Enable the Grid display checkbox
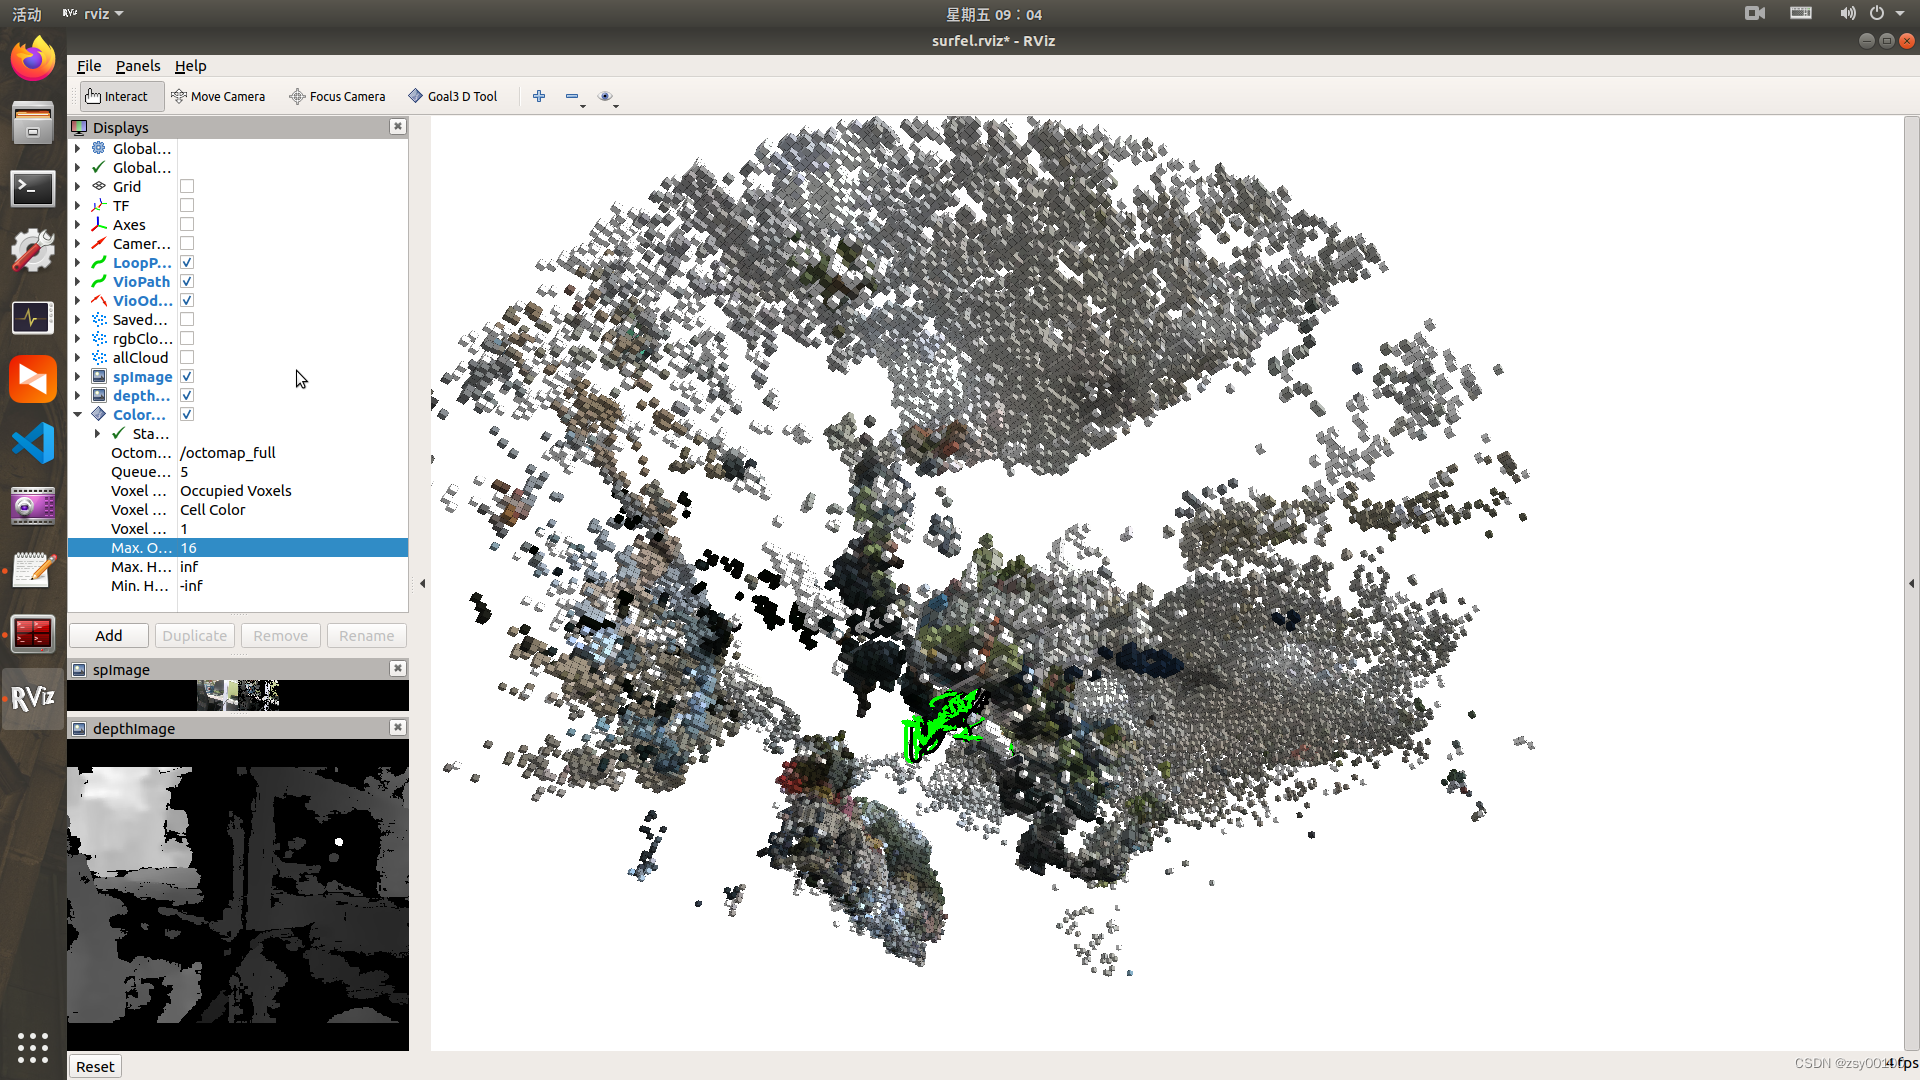The height and width of the screenshot is (1080, 1920). pyautogui.click(x=187, y=187)
